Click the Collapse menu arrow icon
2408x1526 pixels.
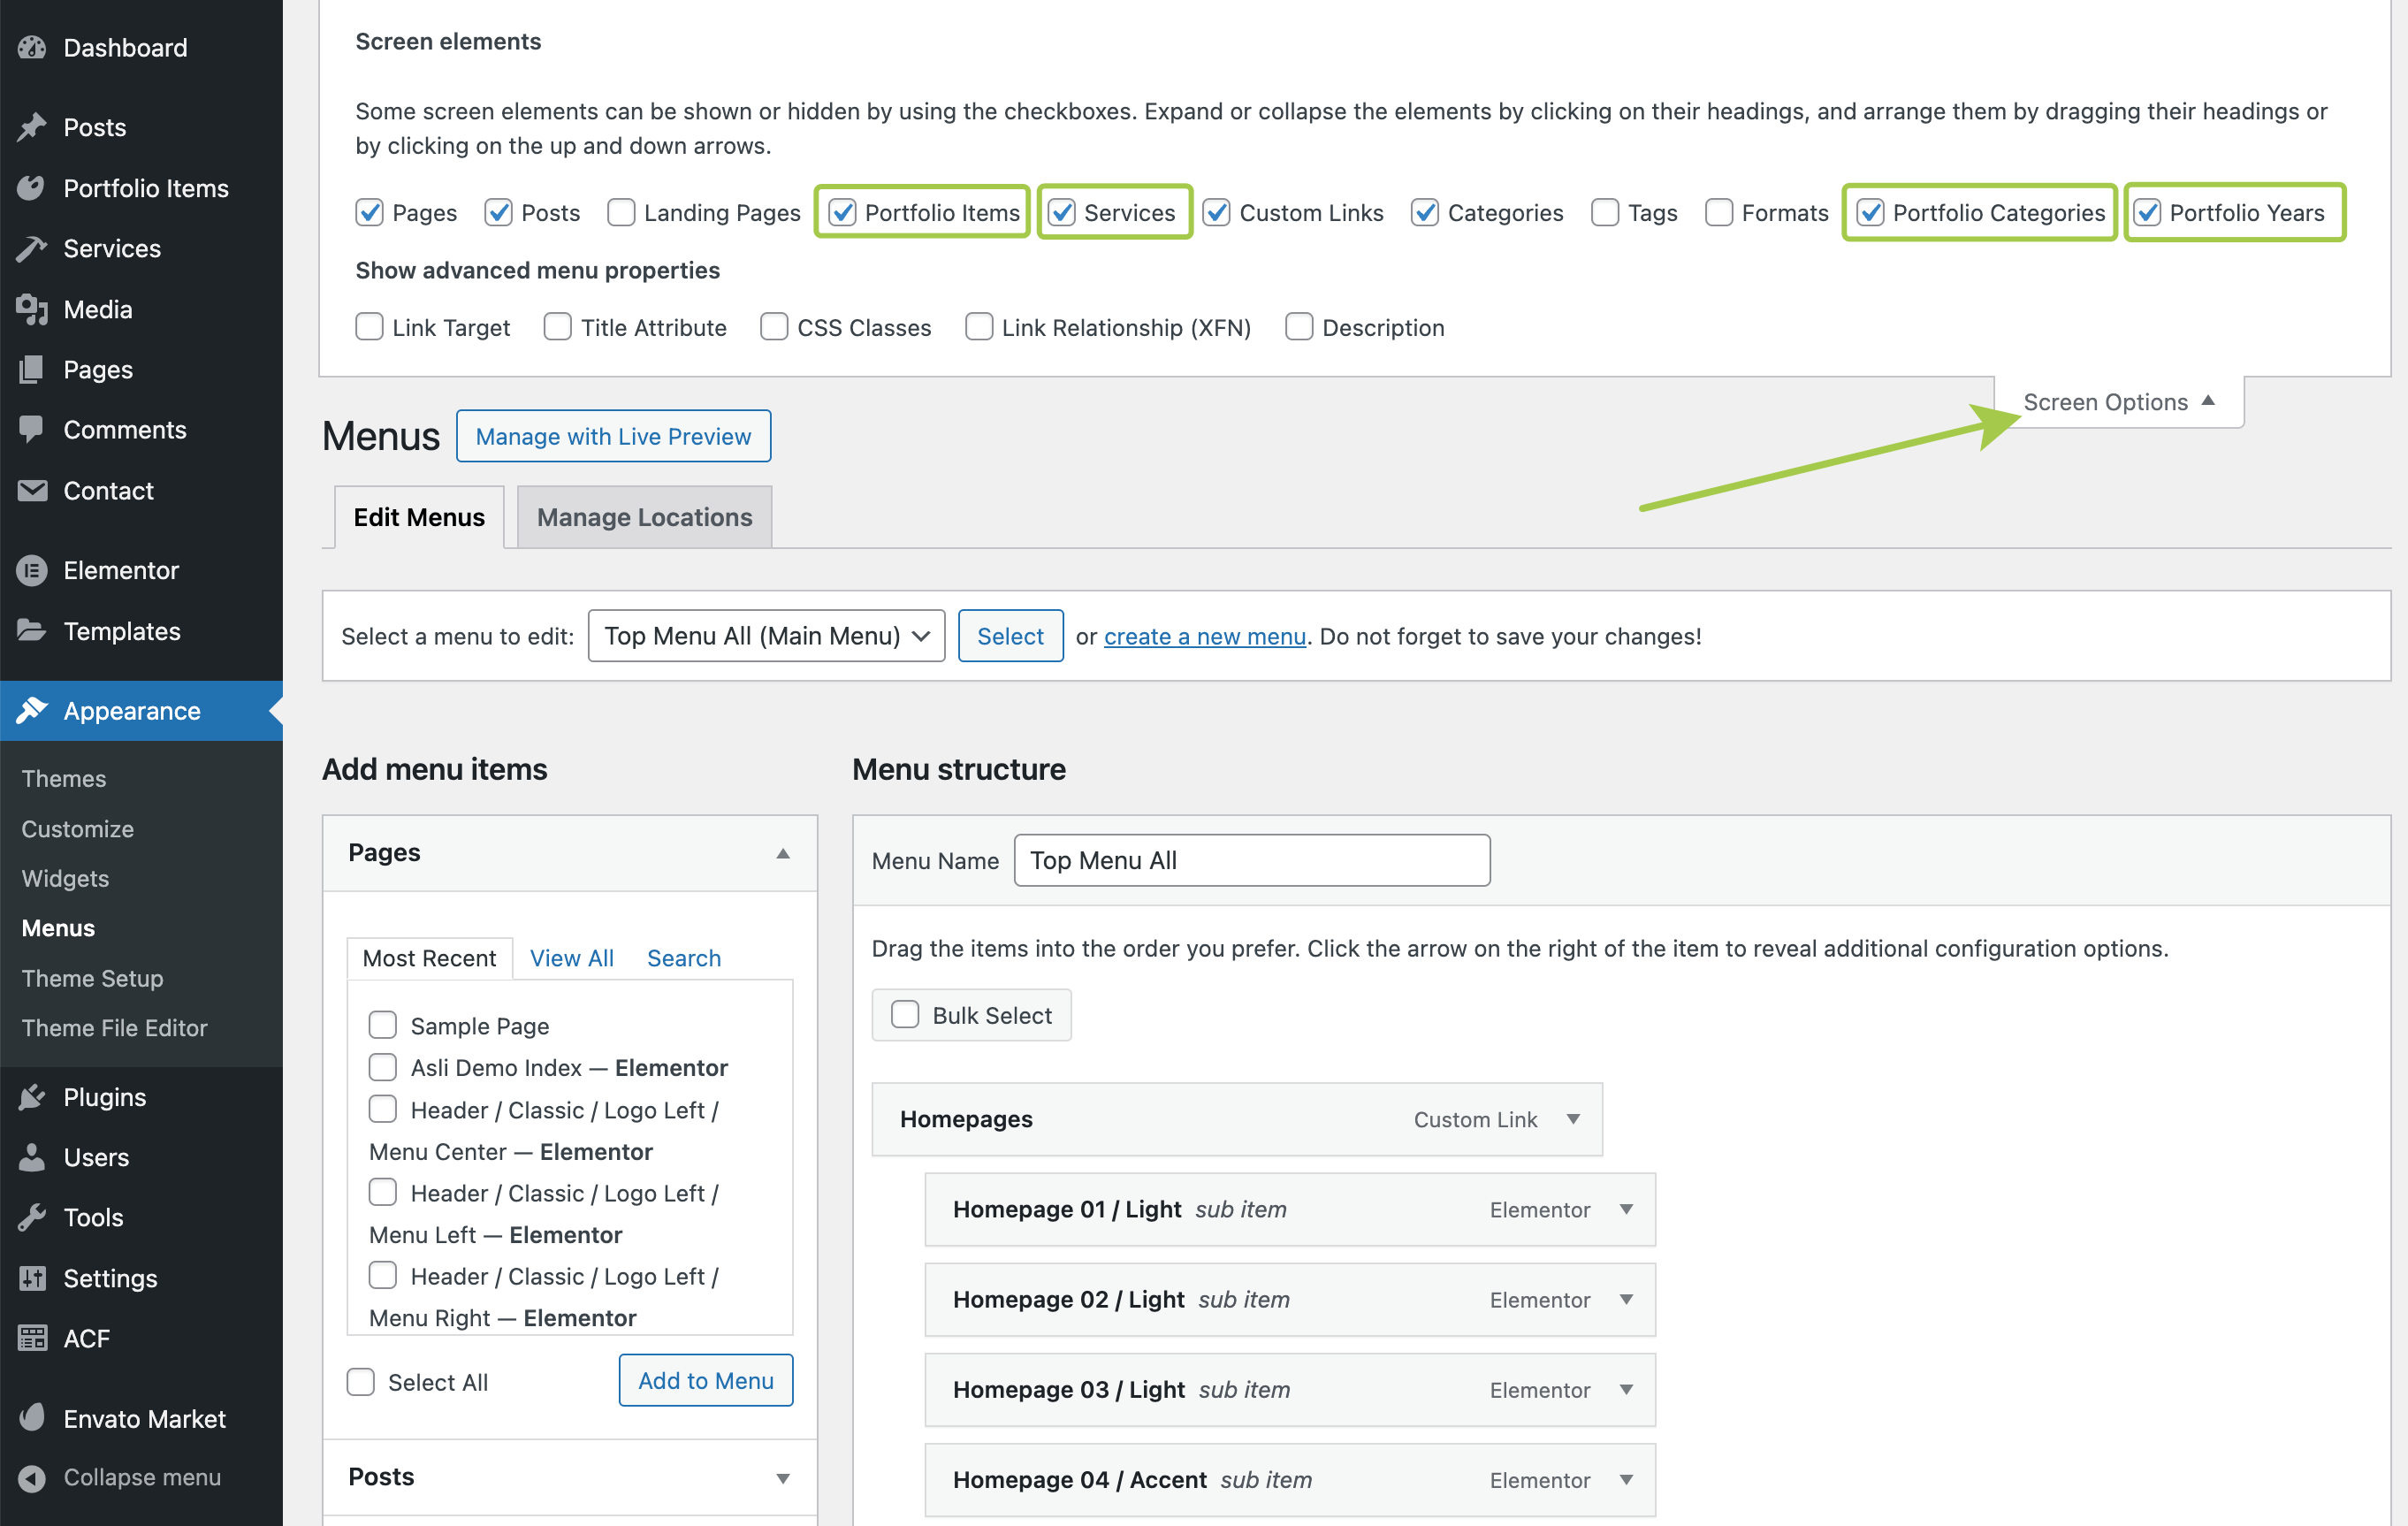coord(32,1477)
